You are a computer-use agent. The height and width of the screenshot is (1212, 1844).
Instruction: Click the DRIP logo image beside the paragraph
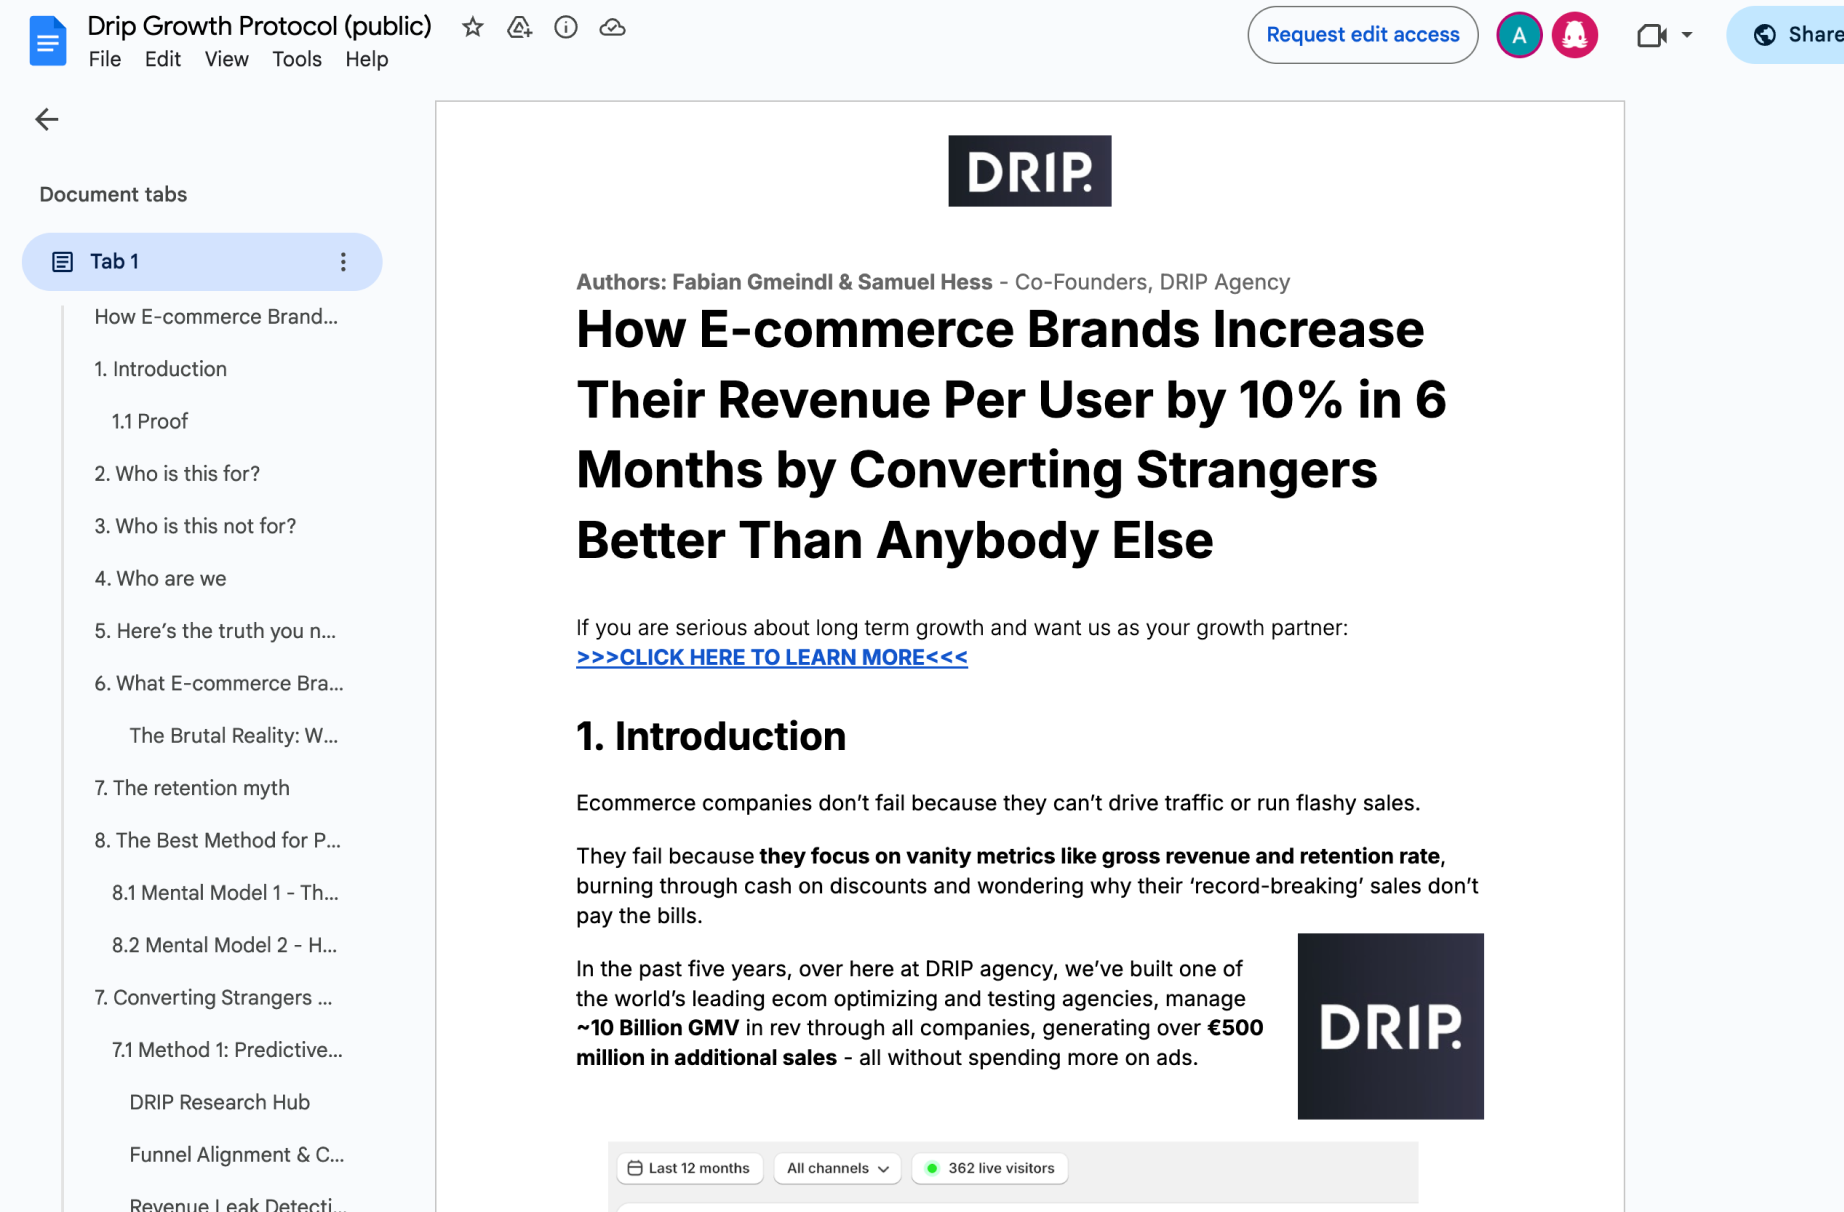[x=1390, y=1026]
